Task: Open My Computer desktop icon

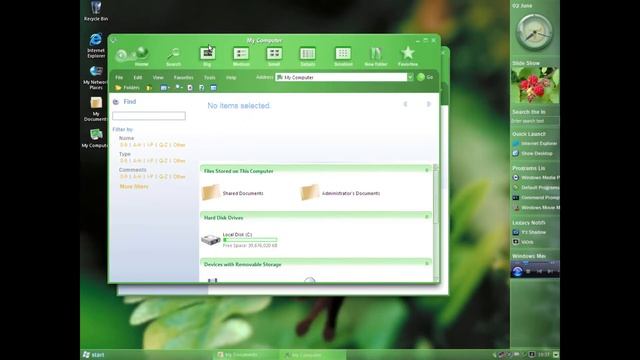Action: [96, 138]
